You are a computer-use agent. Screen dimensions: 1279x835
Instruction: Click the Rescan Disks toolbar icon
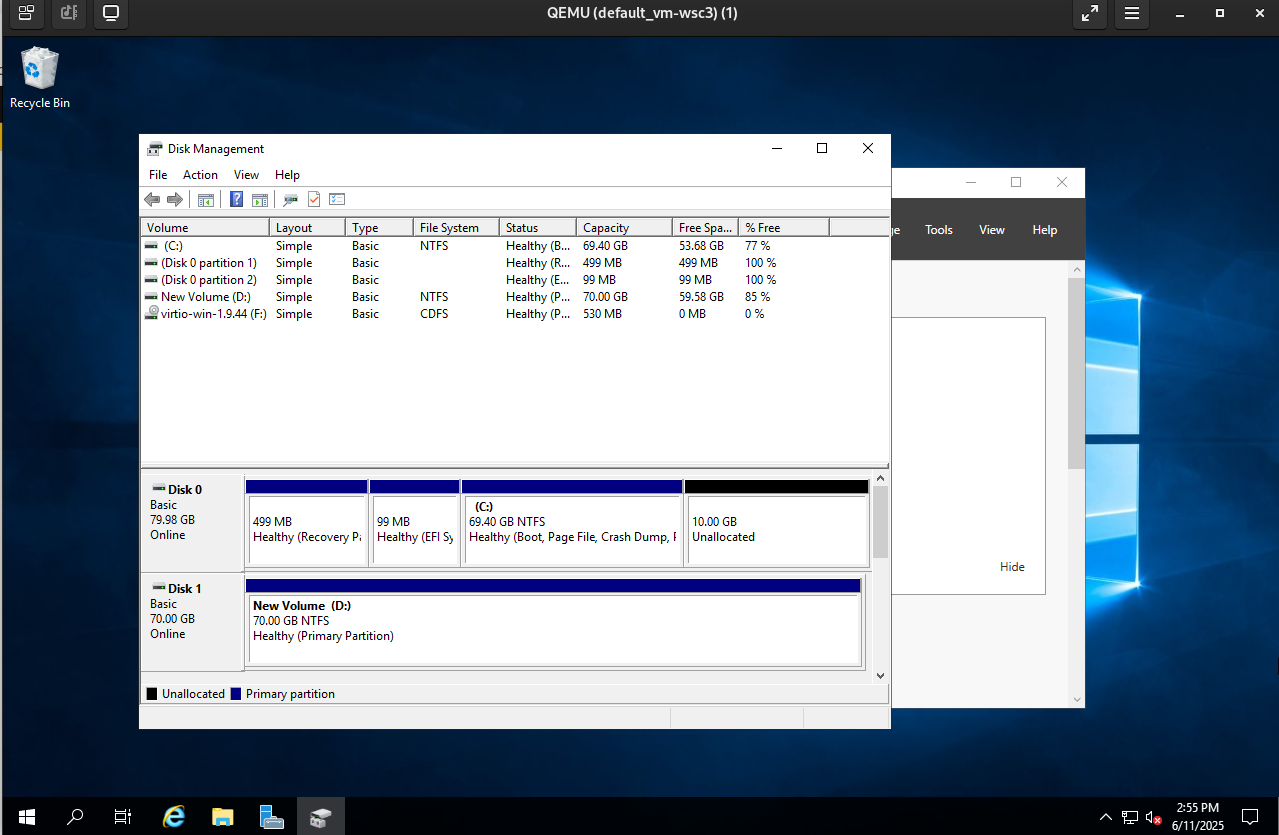click(x=290, y=199)
